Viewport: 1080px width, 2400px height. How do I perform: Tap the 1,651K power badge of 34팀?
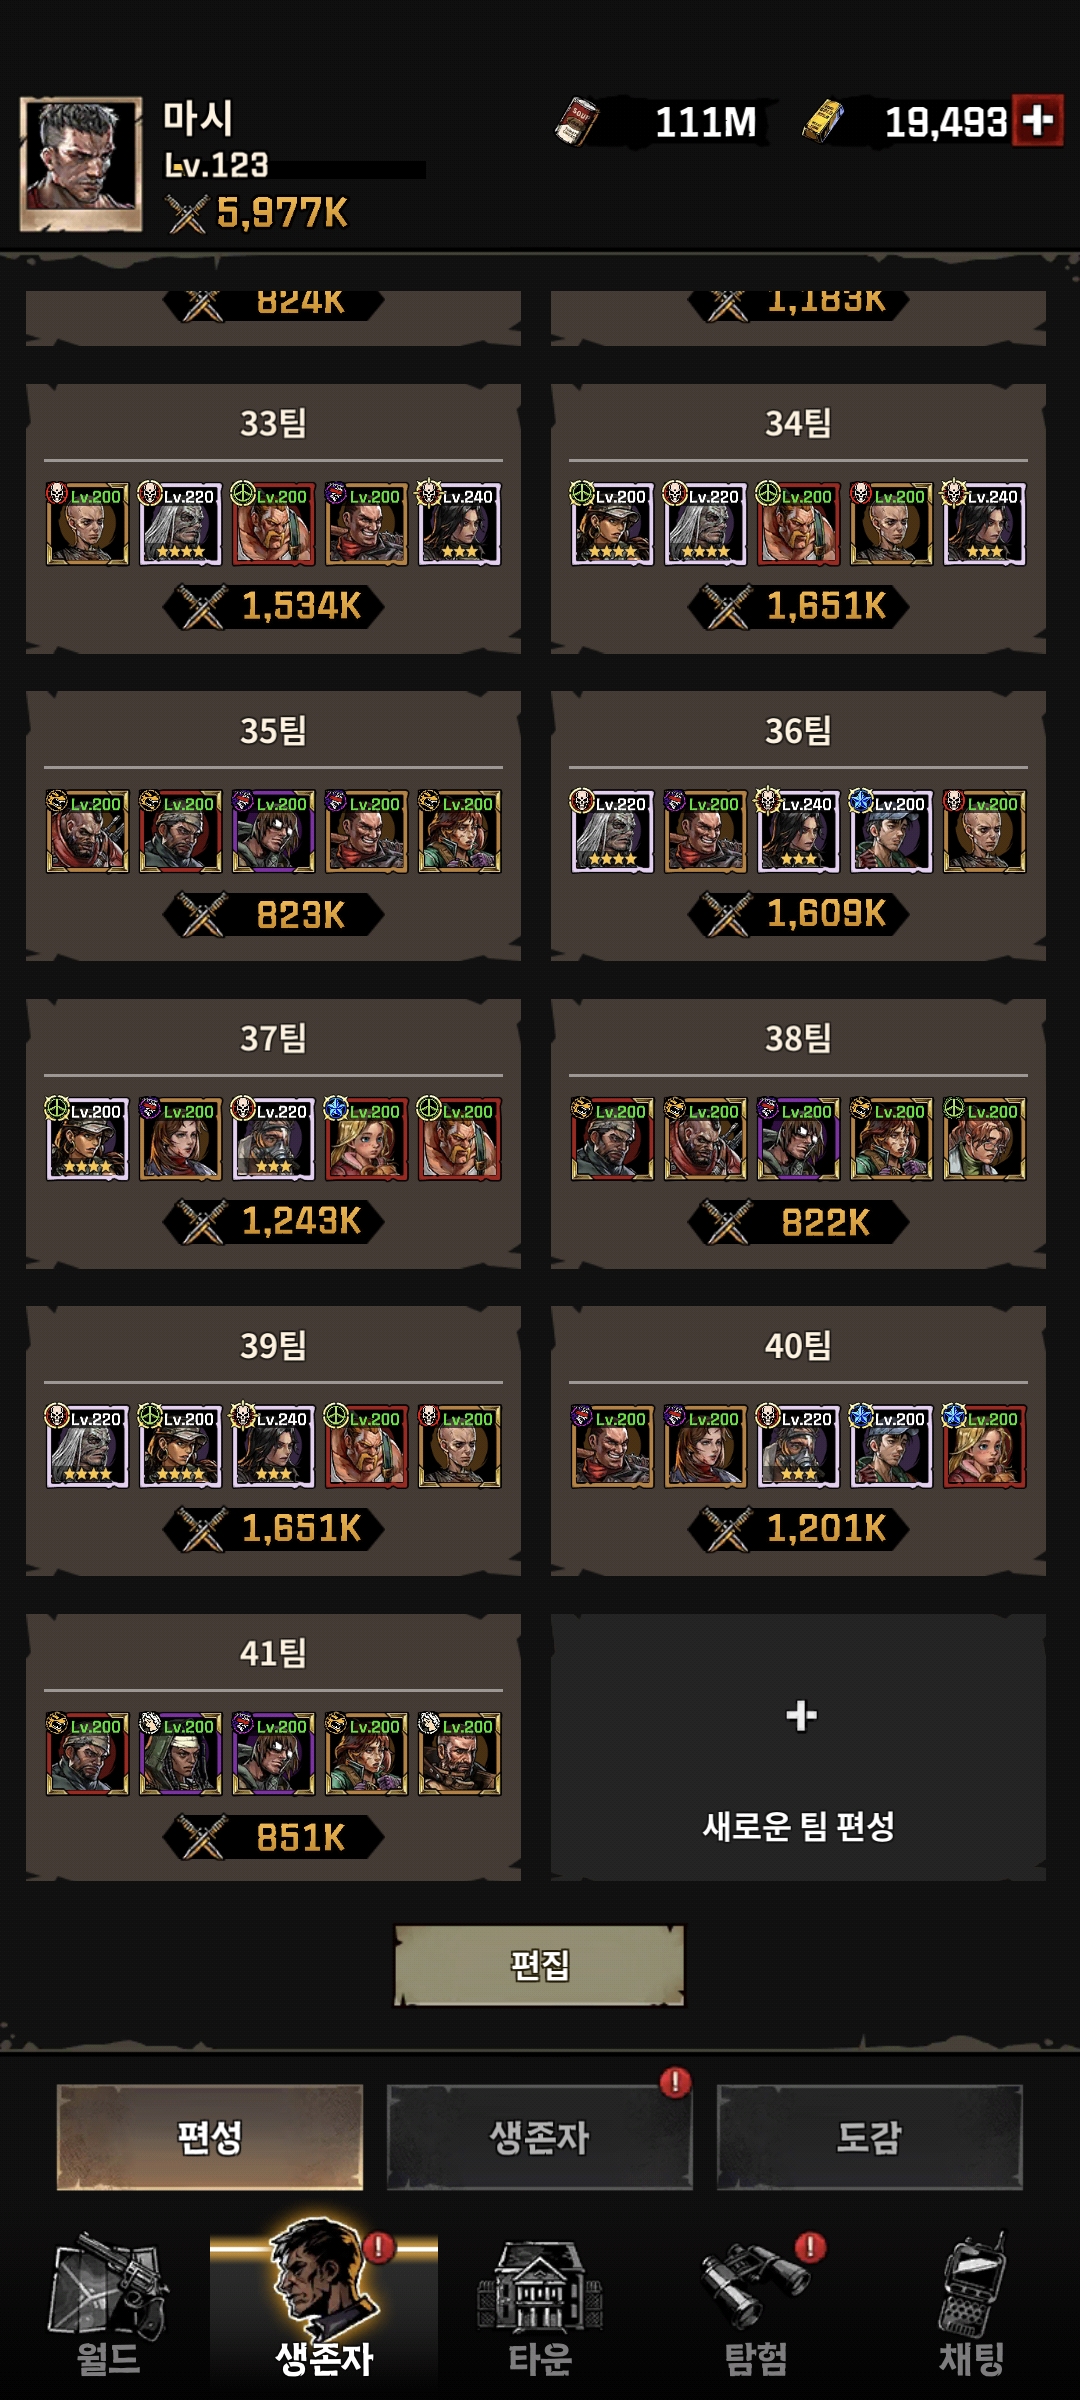798,606
